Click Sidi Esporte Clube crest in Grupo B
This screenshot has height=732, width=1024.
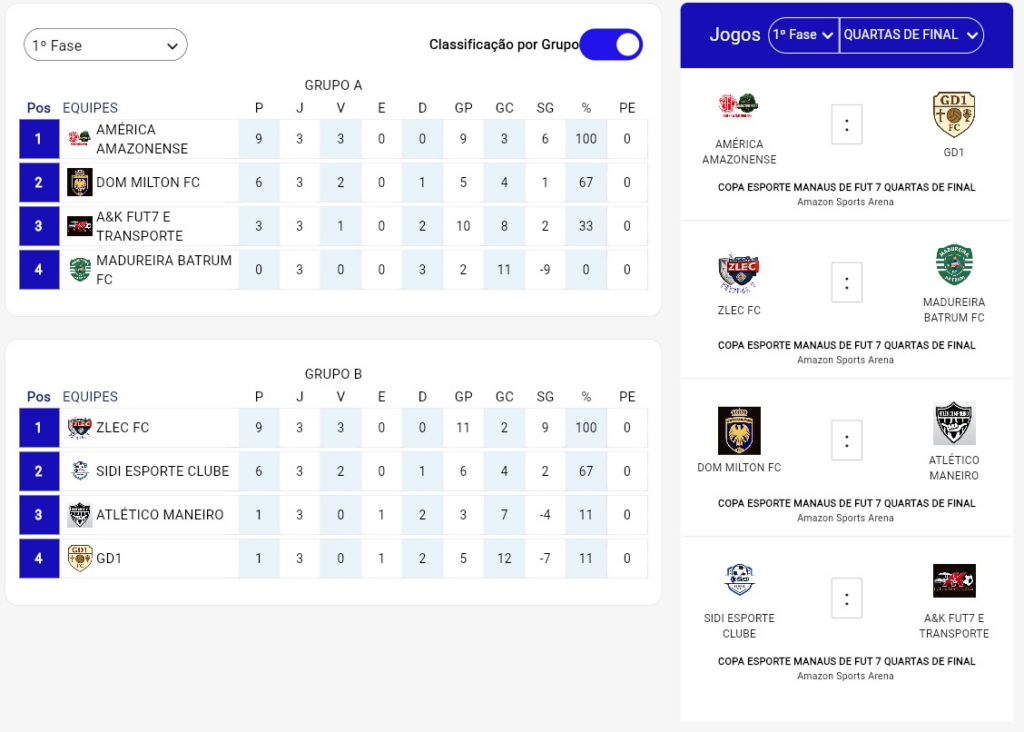click(80, 471)
